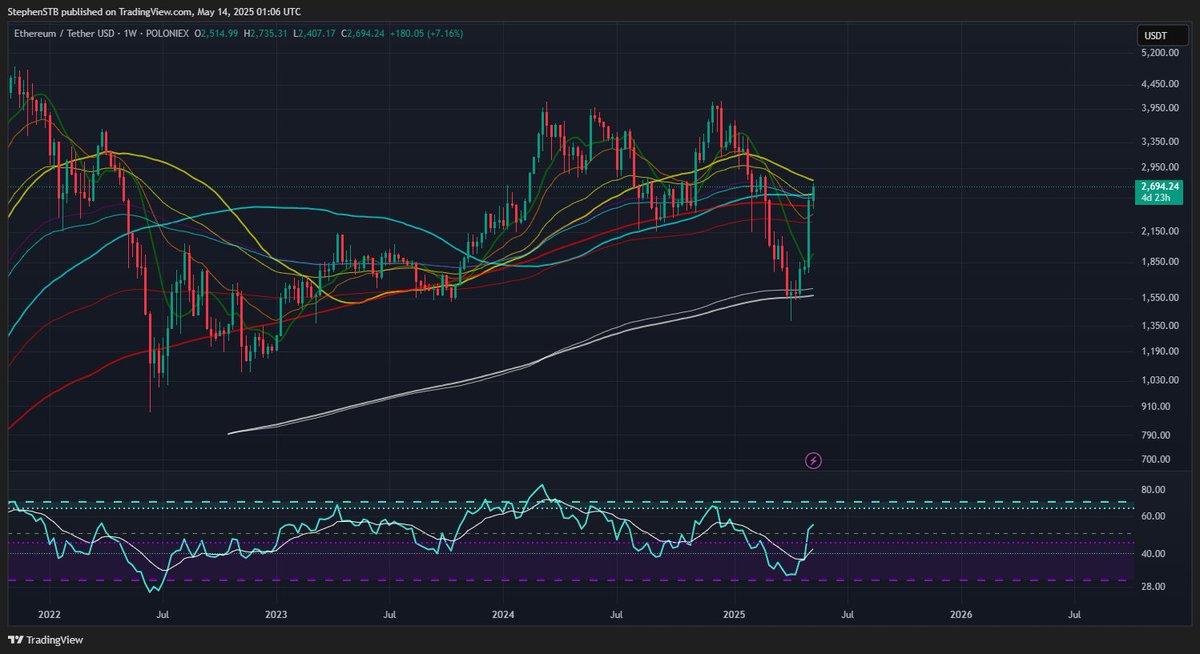The height and width of the screenshot is (654, 1200).
Task: Select the 2024 label on the time axis
Action: 504,616
